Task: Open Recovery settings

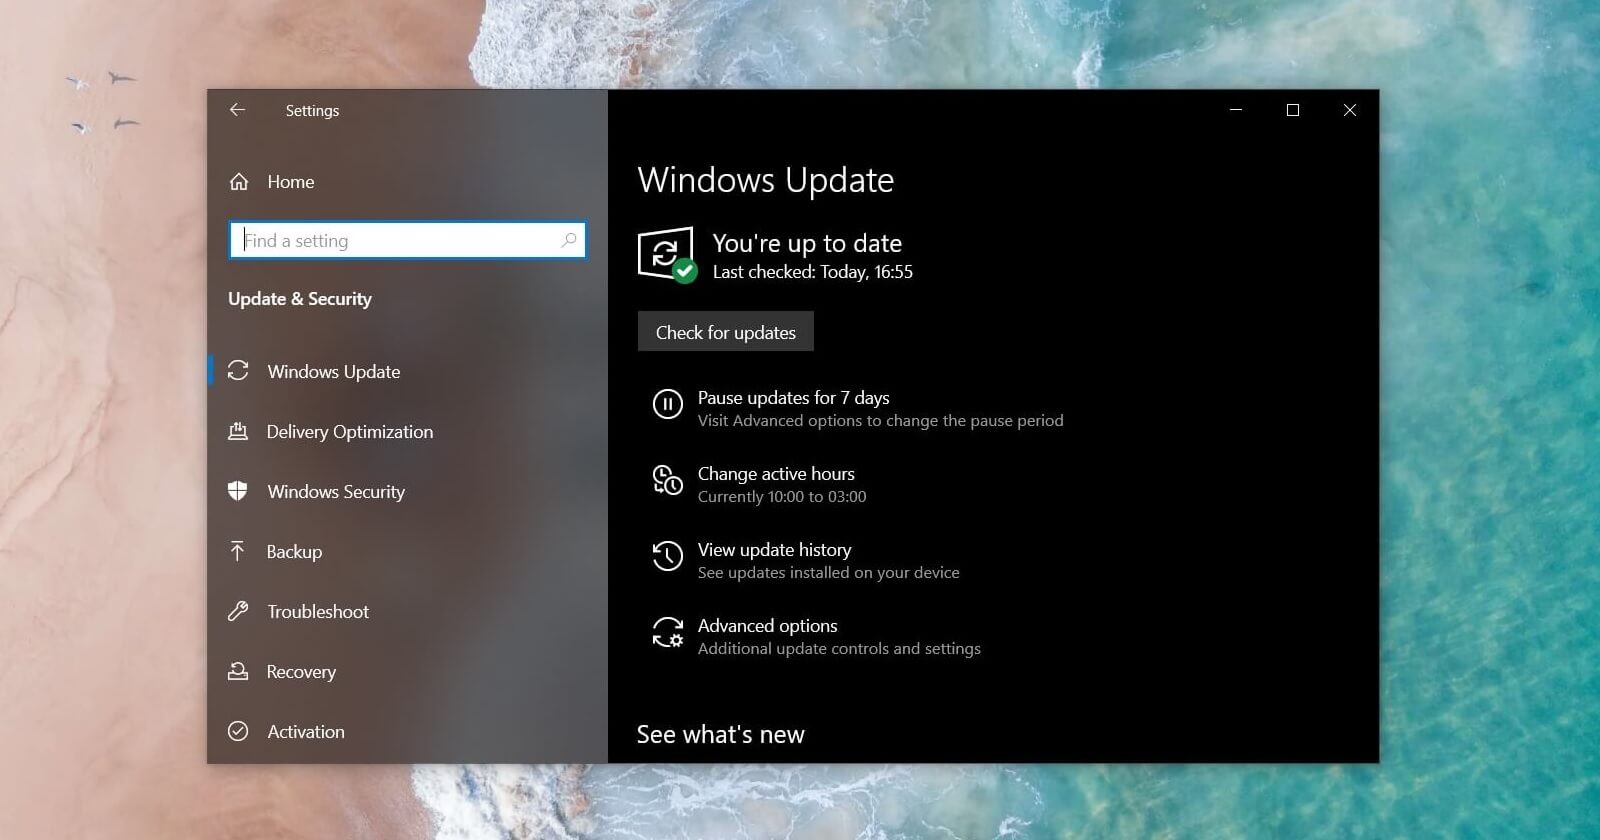Action: (301, 671)
